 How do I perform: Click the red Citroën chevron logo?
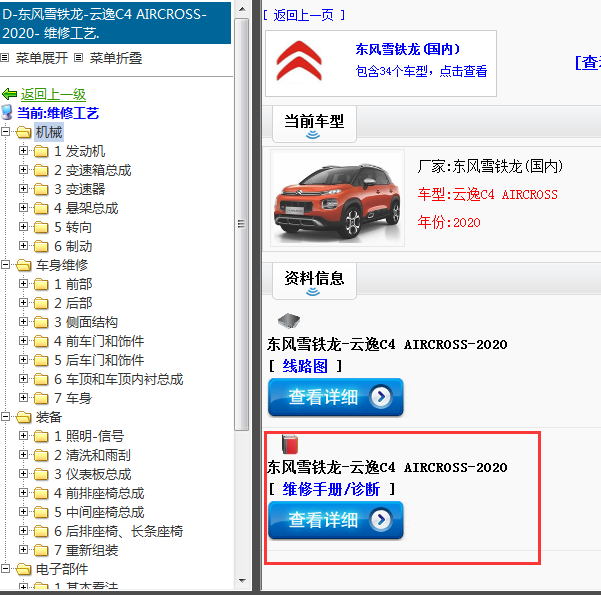click(x=299, y=61)
